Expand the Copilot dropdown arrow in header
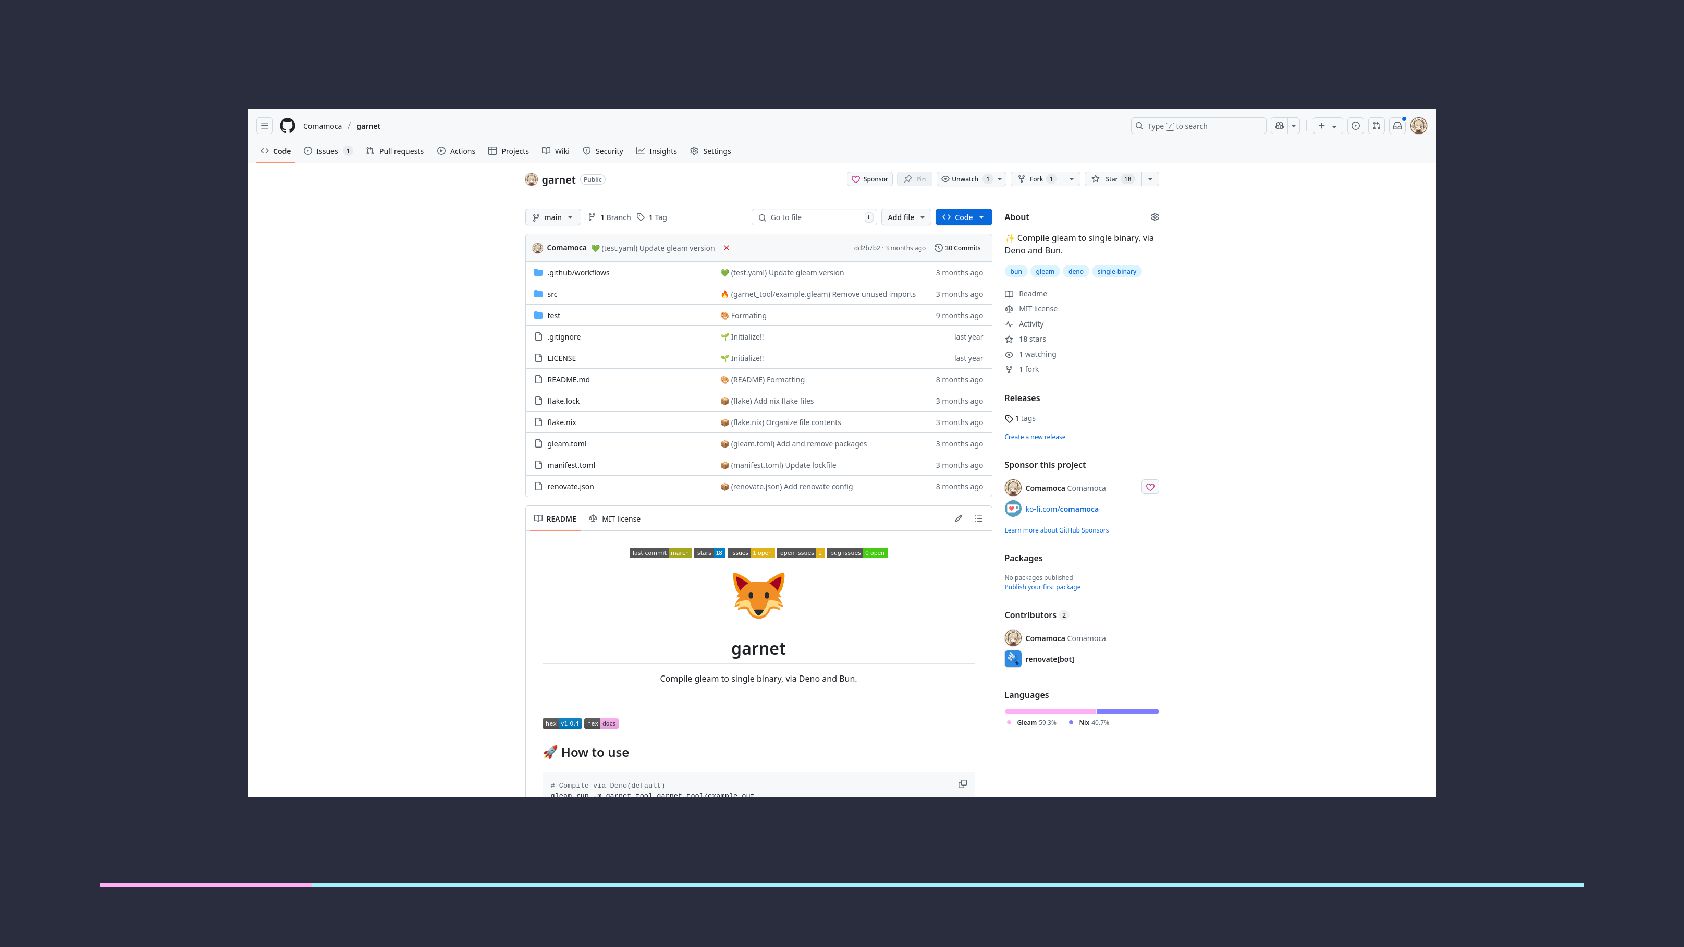The height and width of the screenshot is (947, 1684). [x=1294, y=126]
